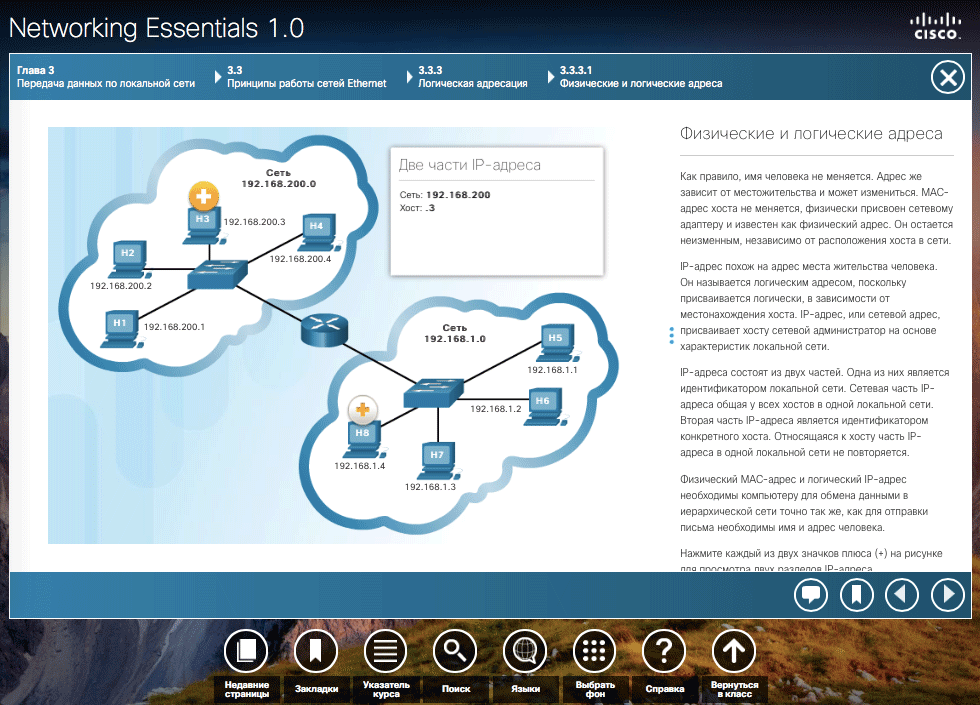Open the Закладки bookmarks icon
This screenshot has width=980, height=705.
point(316,651)
